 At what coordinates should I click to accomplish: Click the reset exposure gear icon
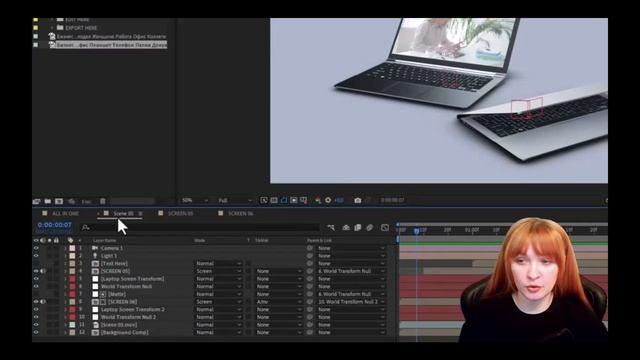tap(328, 200)
